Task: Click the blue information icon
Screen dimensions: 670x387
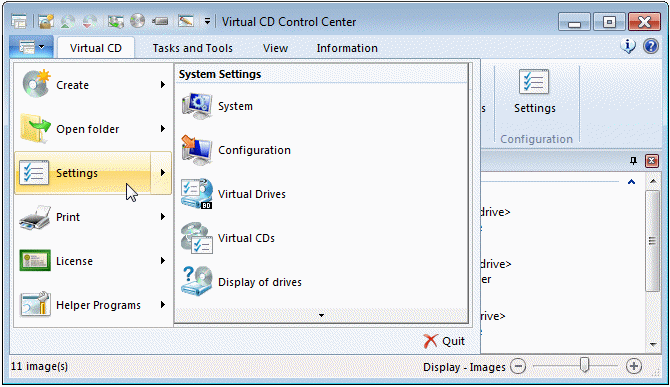Action: coord(628,46)
